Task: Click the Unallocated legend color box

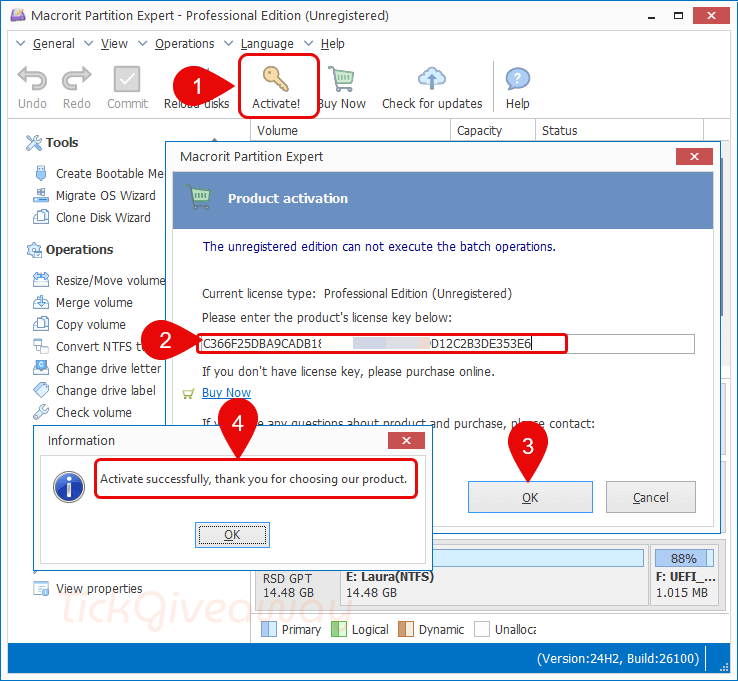Action: click(x=482, y=629)
